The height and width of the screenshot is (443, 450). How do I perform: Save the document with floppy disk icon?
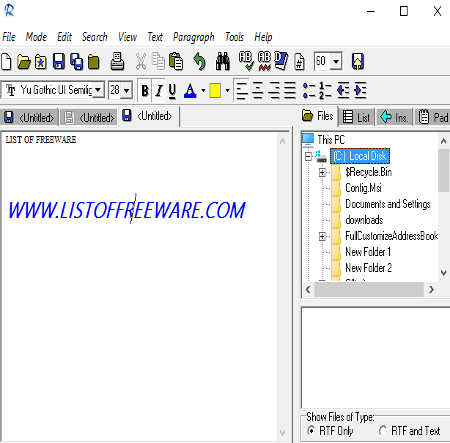(x=59, y=62)
